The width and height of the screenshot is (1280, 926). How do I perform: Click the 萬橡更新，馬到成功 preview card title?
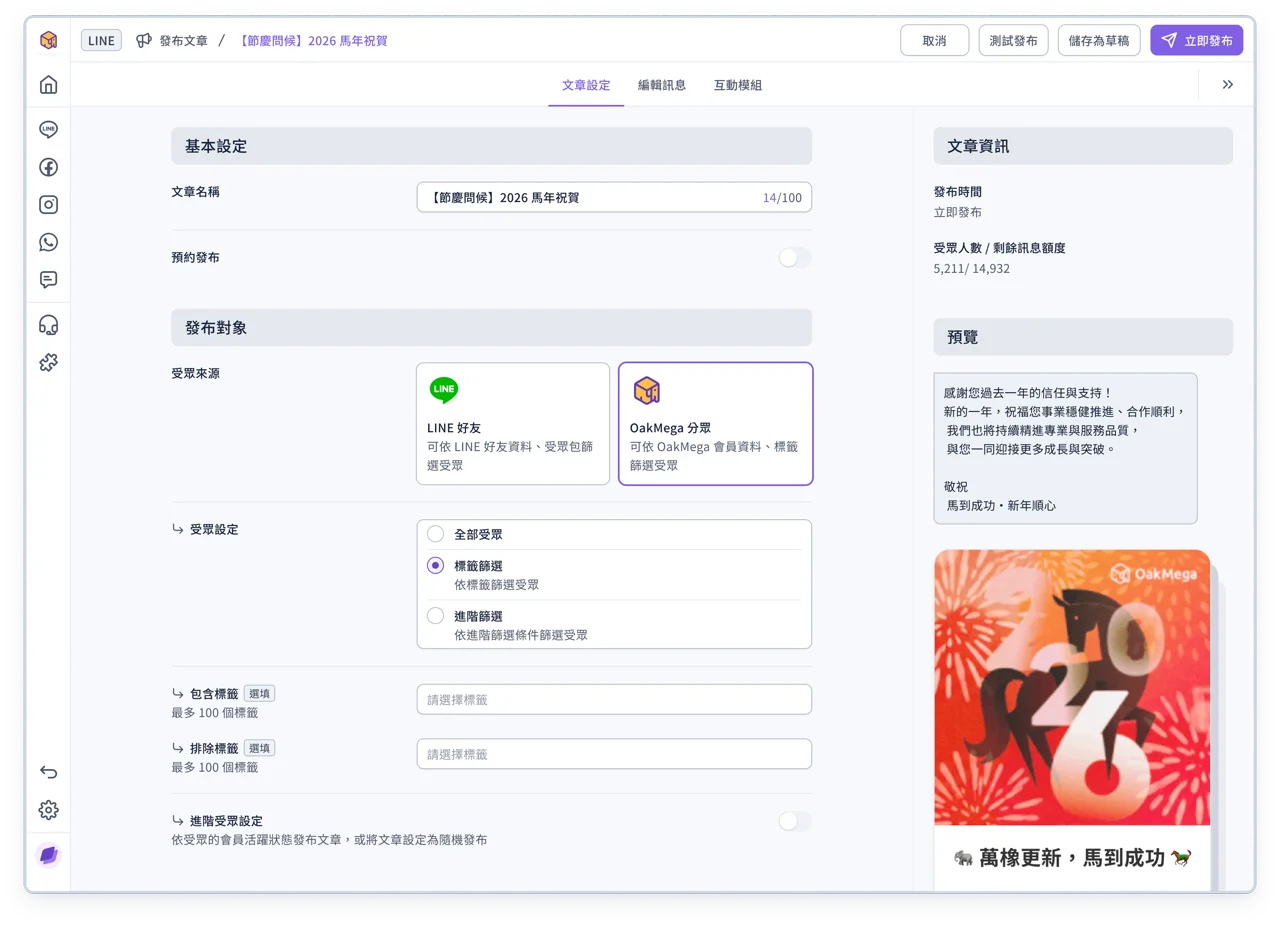(x=1072, y=857)
